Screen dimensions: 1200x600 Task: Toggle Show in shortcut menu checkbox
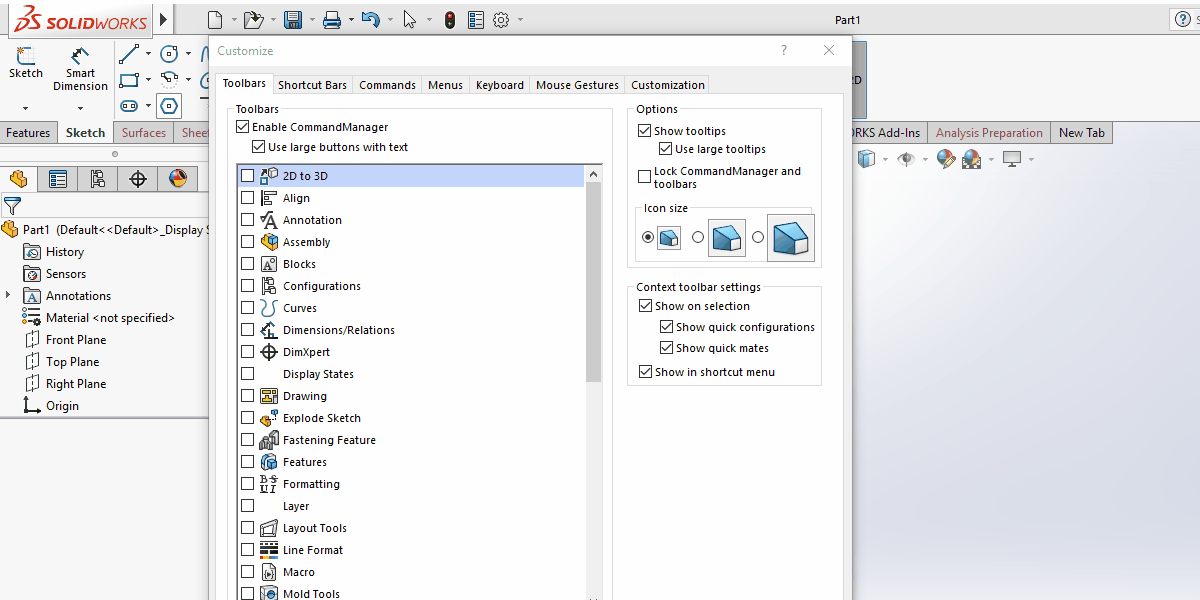click(644, 372)
